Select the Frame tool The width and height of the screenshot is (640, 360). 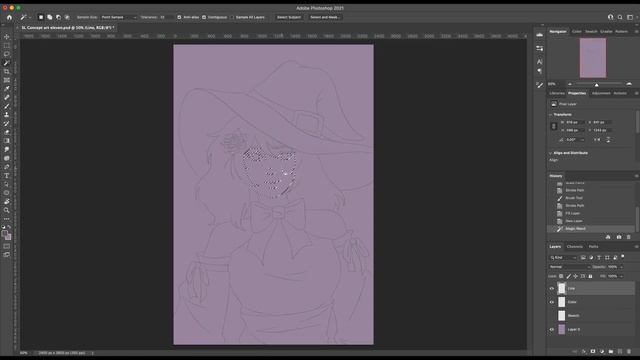pos(7,80)
